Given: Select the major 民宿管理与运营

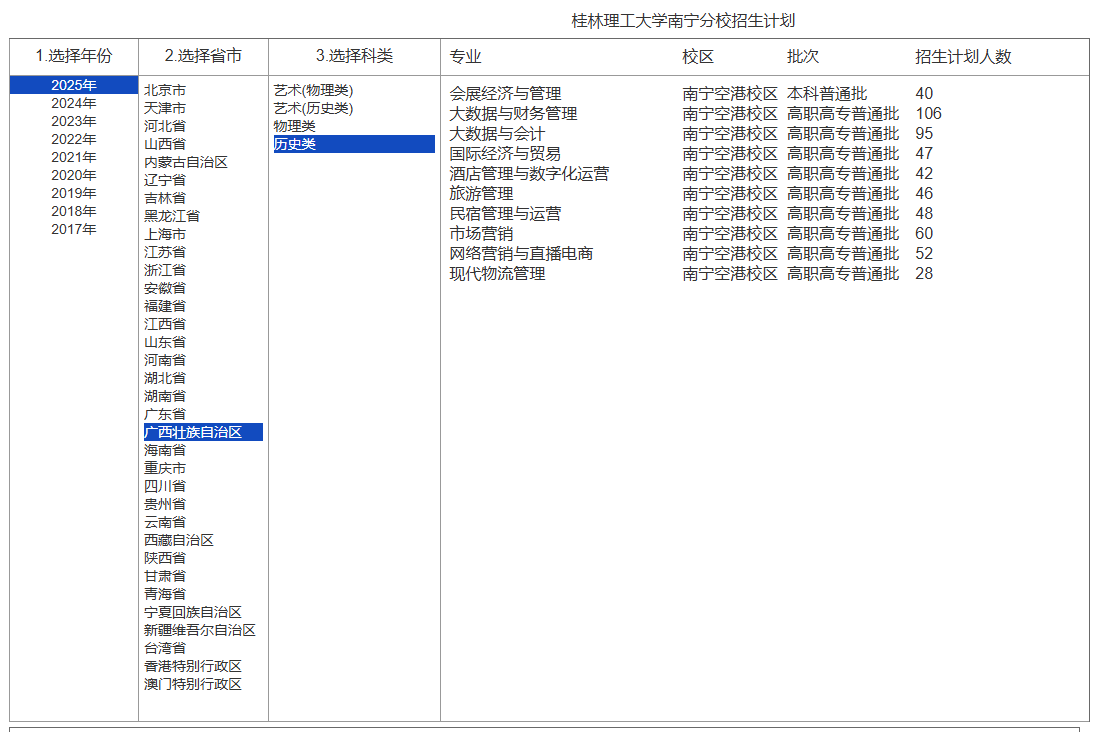Looking at the screenshot, I should pos(505,213).
